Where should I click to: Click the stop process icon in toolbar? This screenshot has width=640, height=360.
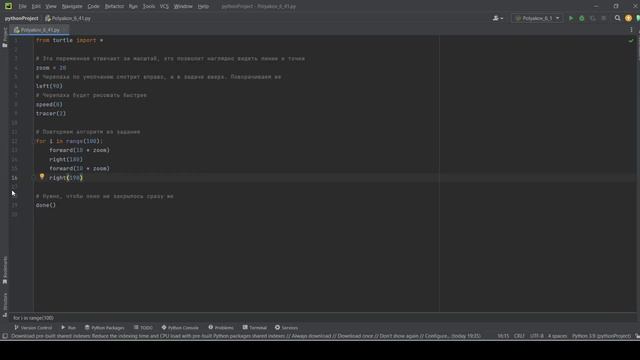(x=604, y=18)
